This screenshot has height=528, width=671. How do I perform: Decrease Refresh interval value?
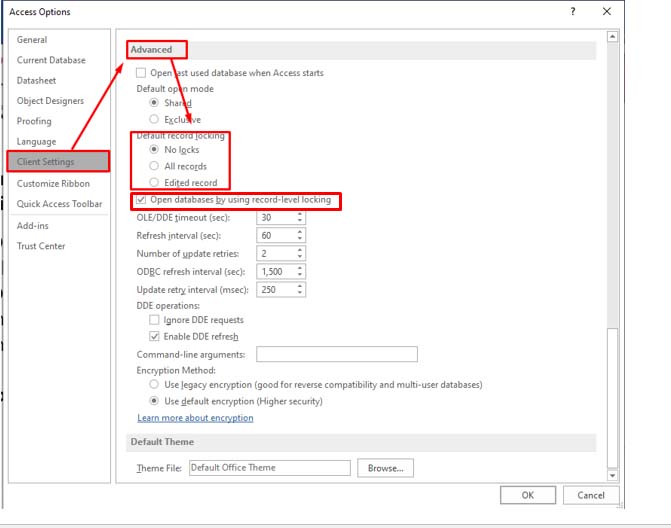(x=300, y=239)
